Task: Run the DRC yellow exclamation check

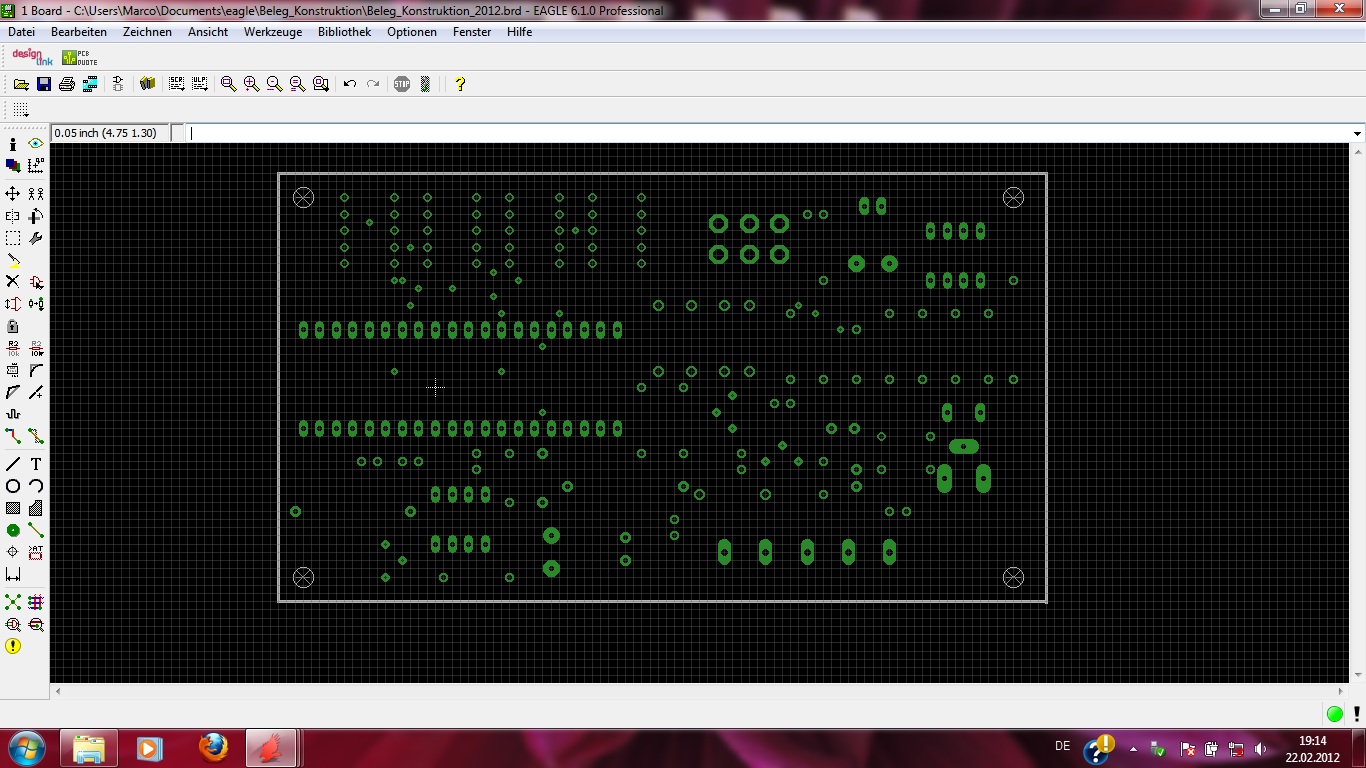Action: pyautogui.click(x=13, y=646)
